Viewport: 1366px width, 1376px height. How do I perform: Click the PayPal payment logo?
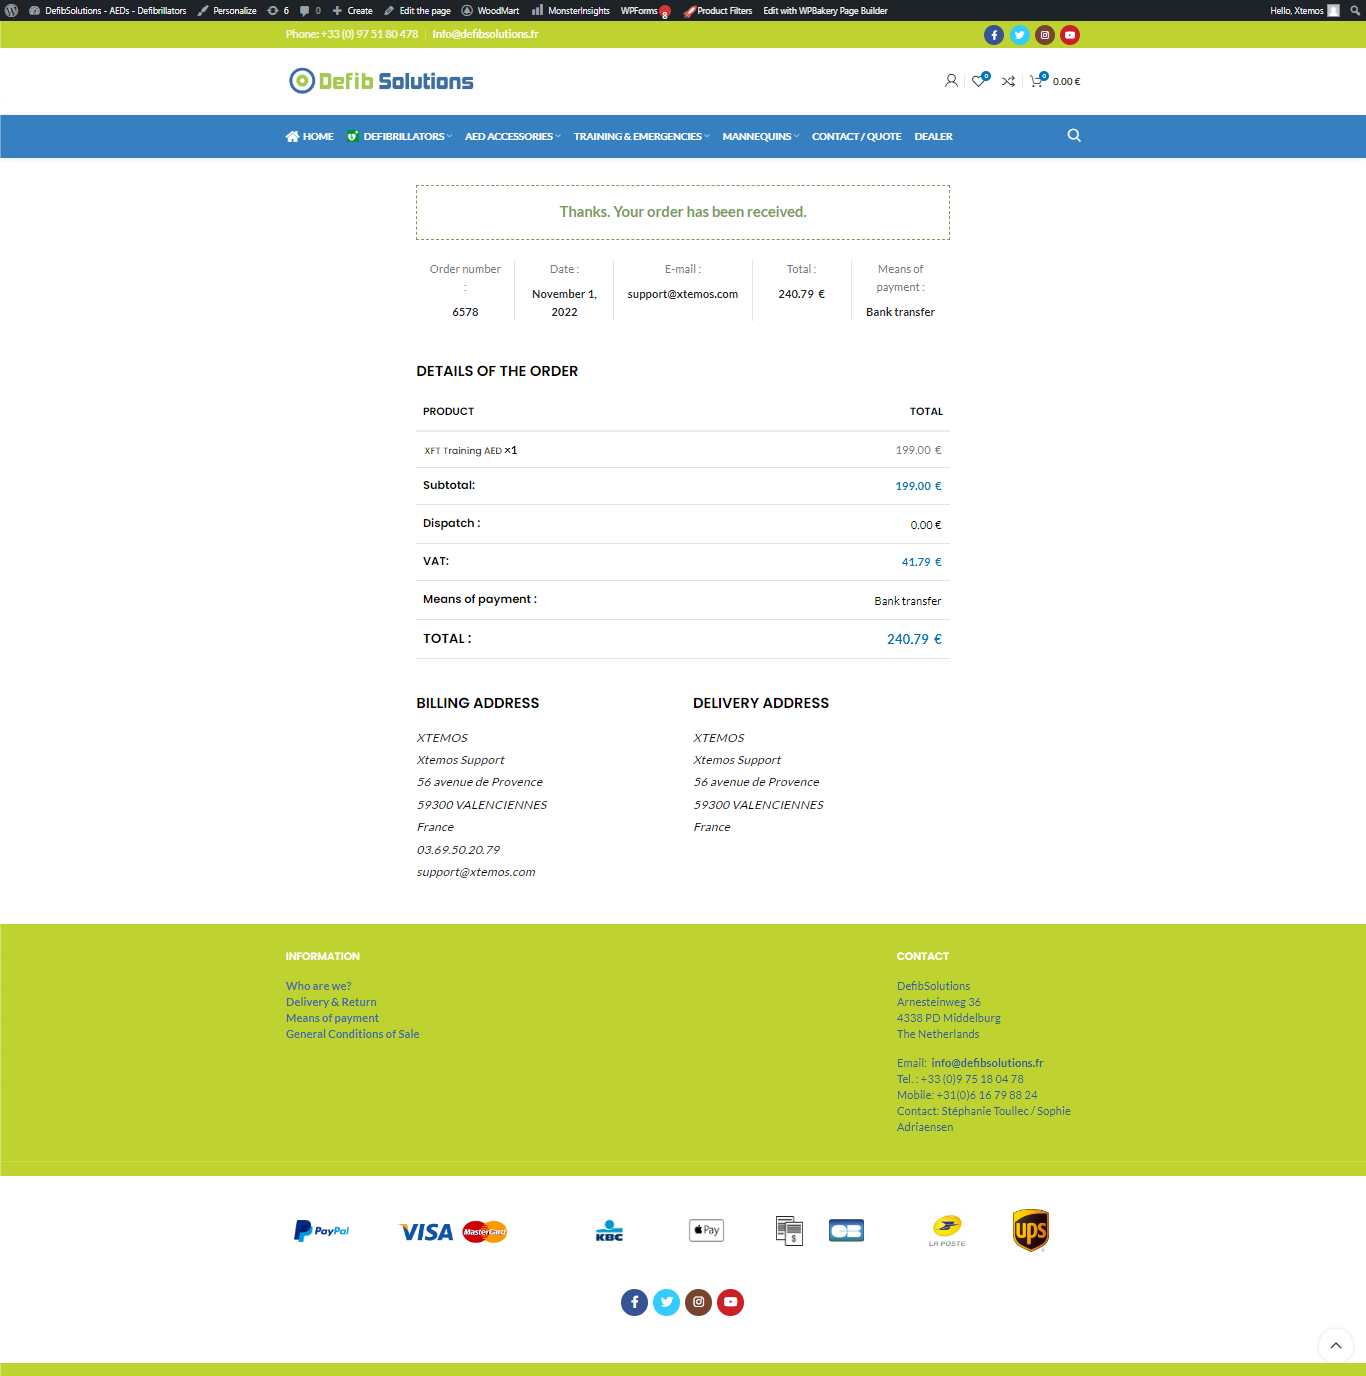(x=322, y=1231)
